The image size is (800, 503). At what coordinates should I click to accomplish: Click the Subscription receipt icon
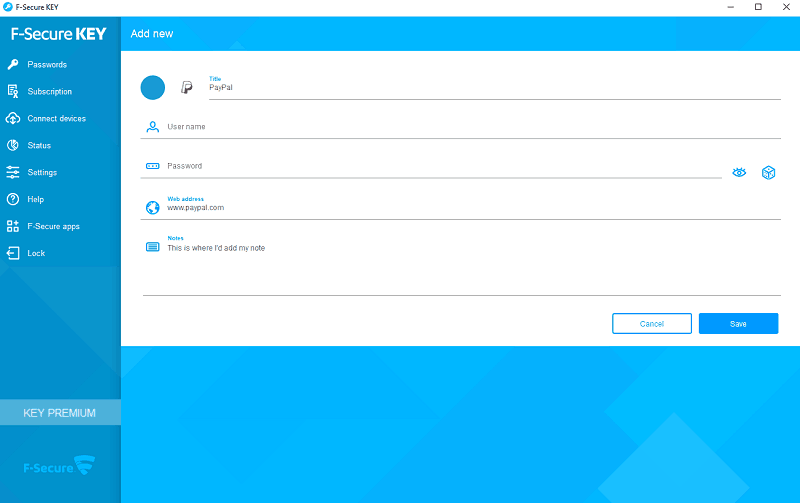click(x=13, y=91)
